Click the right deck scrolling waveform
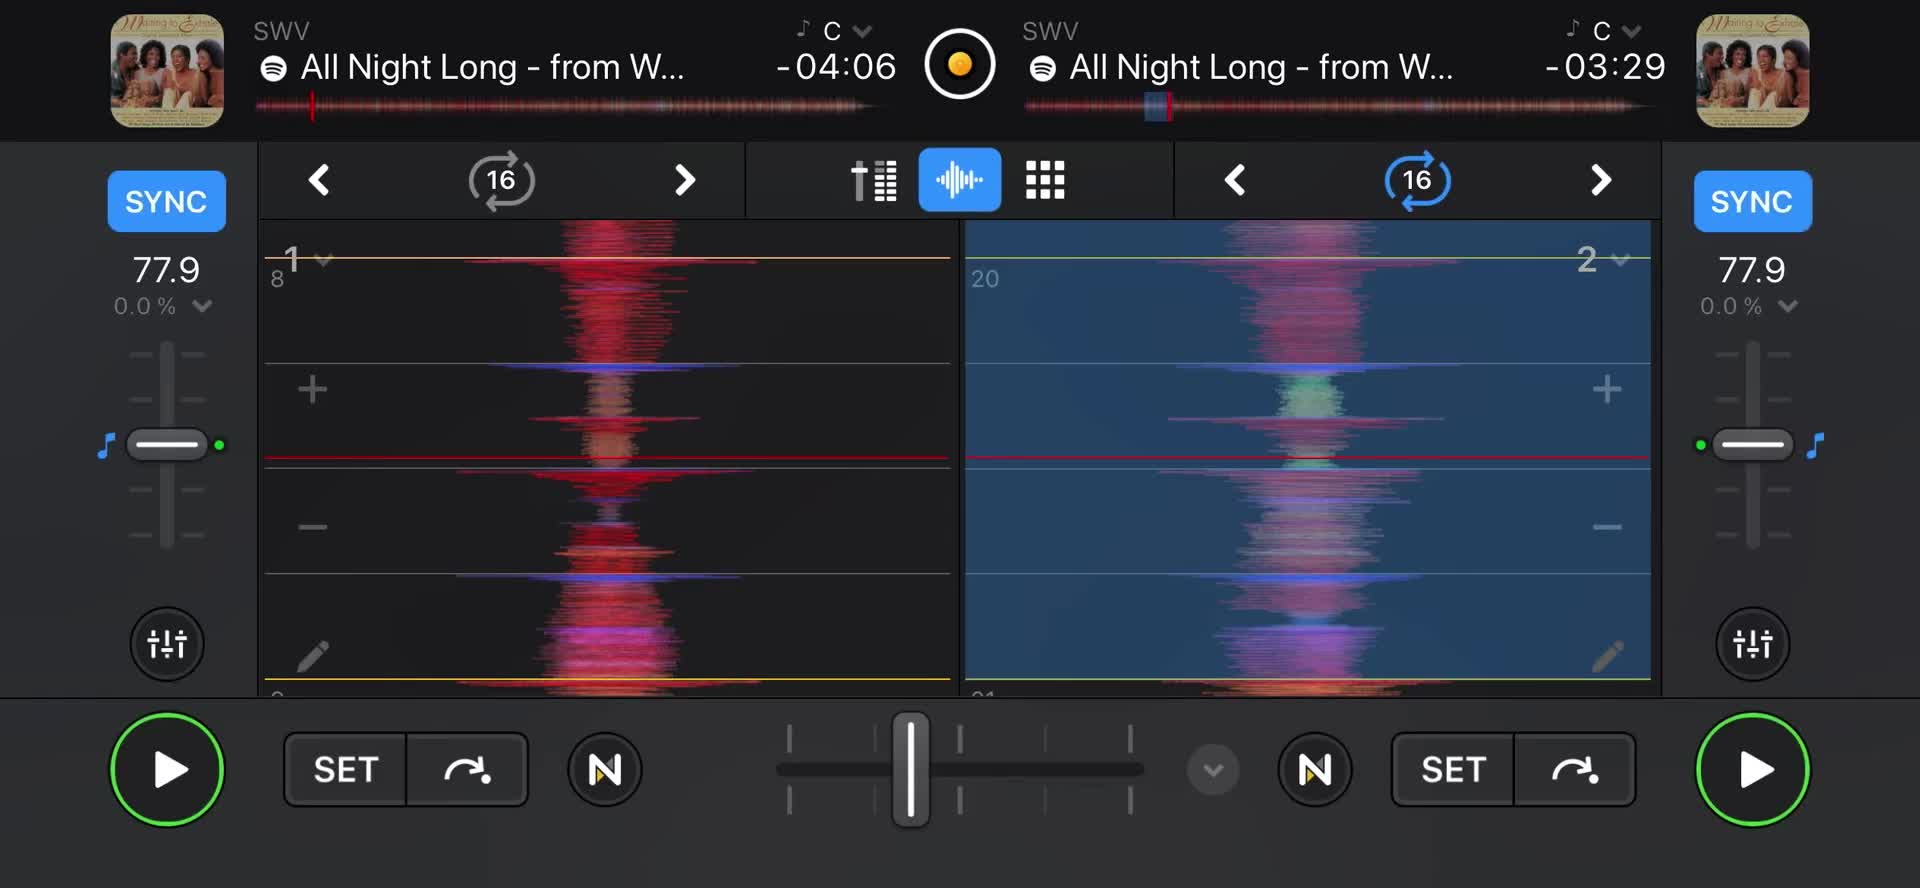The image size is (1920, 888). click(1308, 457)
